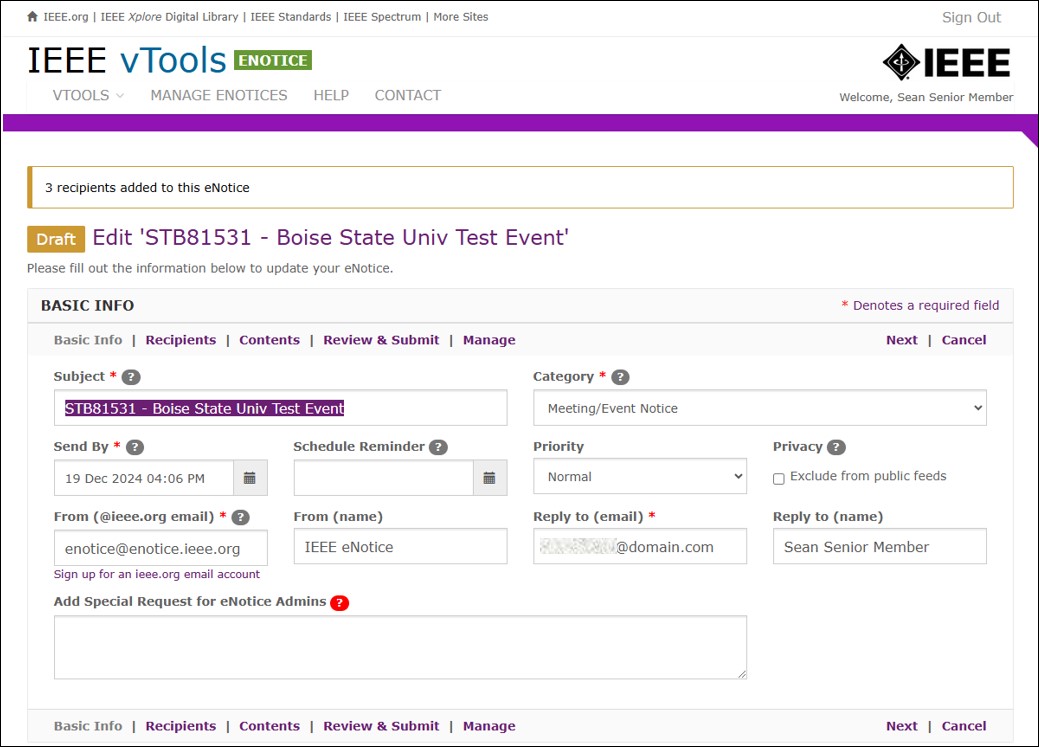The height and width of the screenshot is (747, 1039).
Task: Click the Reply to (email) field
Action: click(x=640, y=547)
